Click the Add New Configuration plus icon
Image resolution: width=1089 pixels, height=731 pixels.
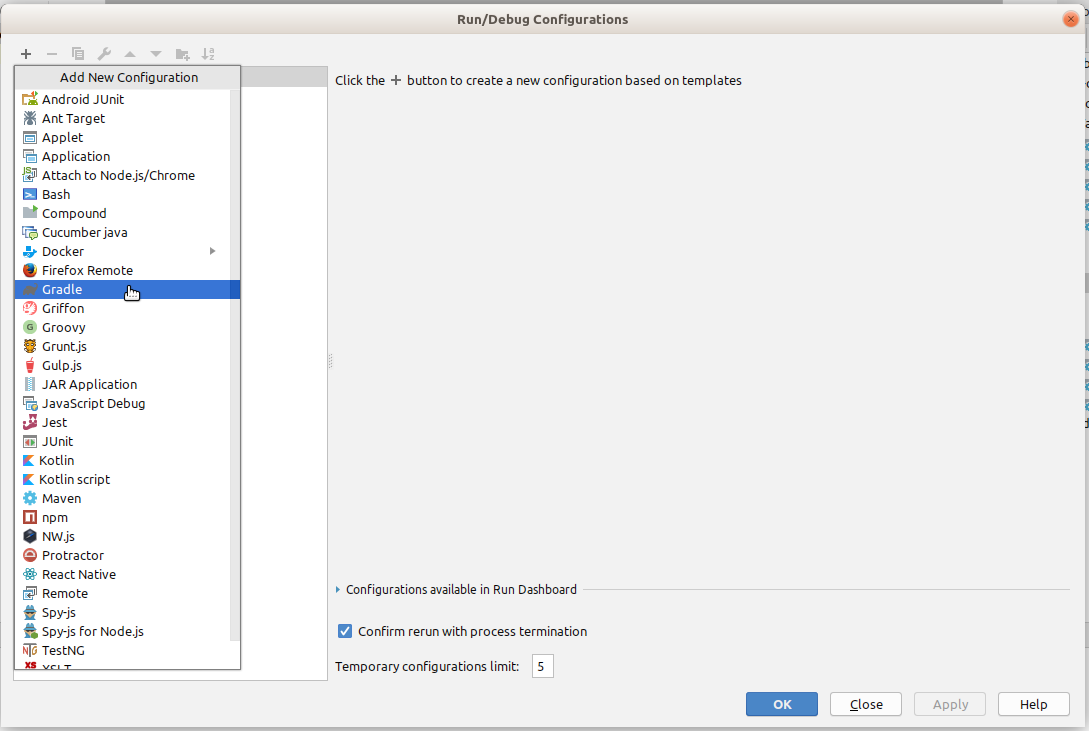[26, 53]
